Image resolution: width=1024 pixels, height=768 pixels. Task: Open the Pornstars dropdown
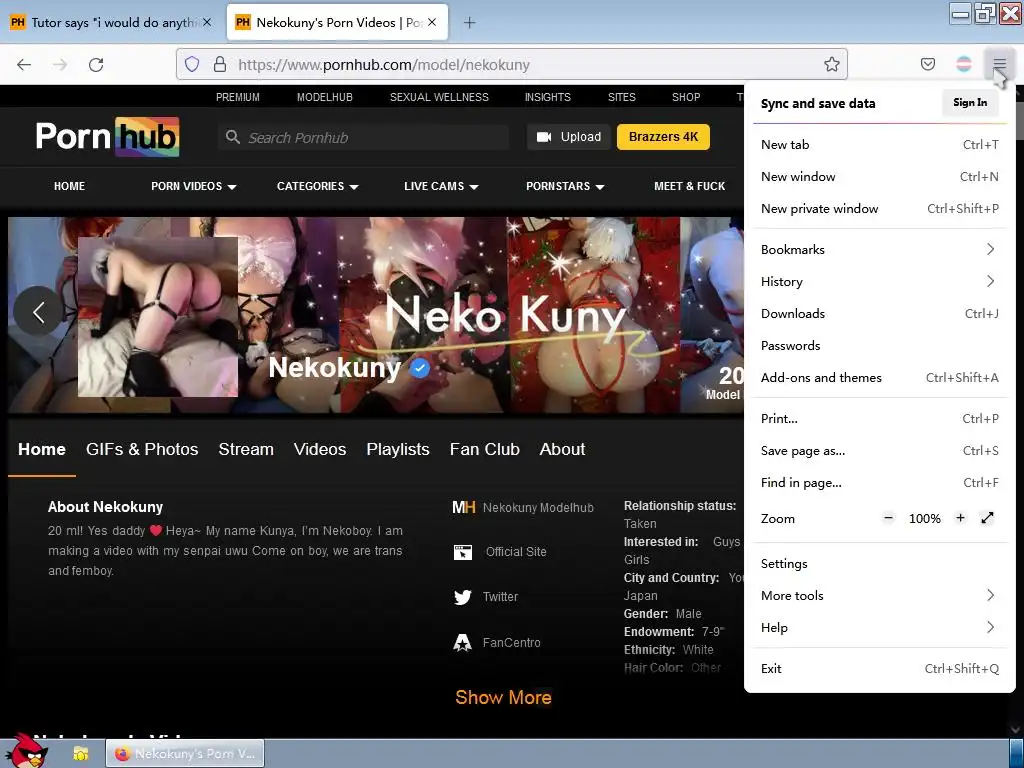tap(566, 186)
